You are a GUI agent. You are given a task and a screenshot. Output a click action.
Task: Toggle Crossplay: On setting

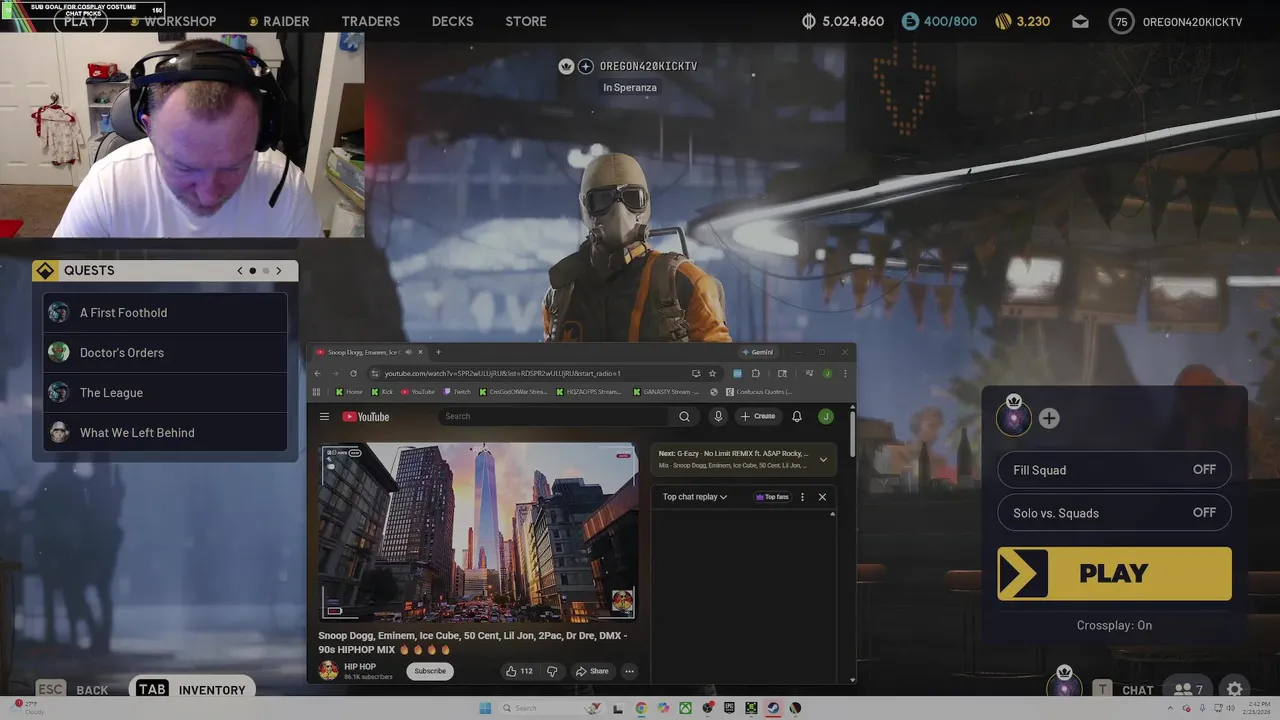click(1114, 625)
